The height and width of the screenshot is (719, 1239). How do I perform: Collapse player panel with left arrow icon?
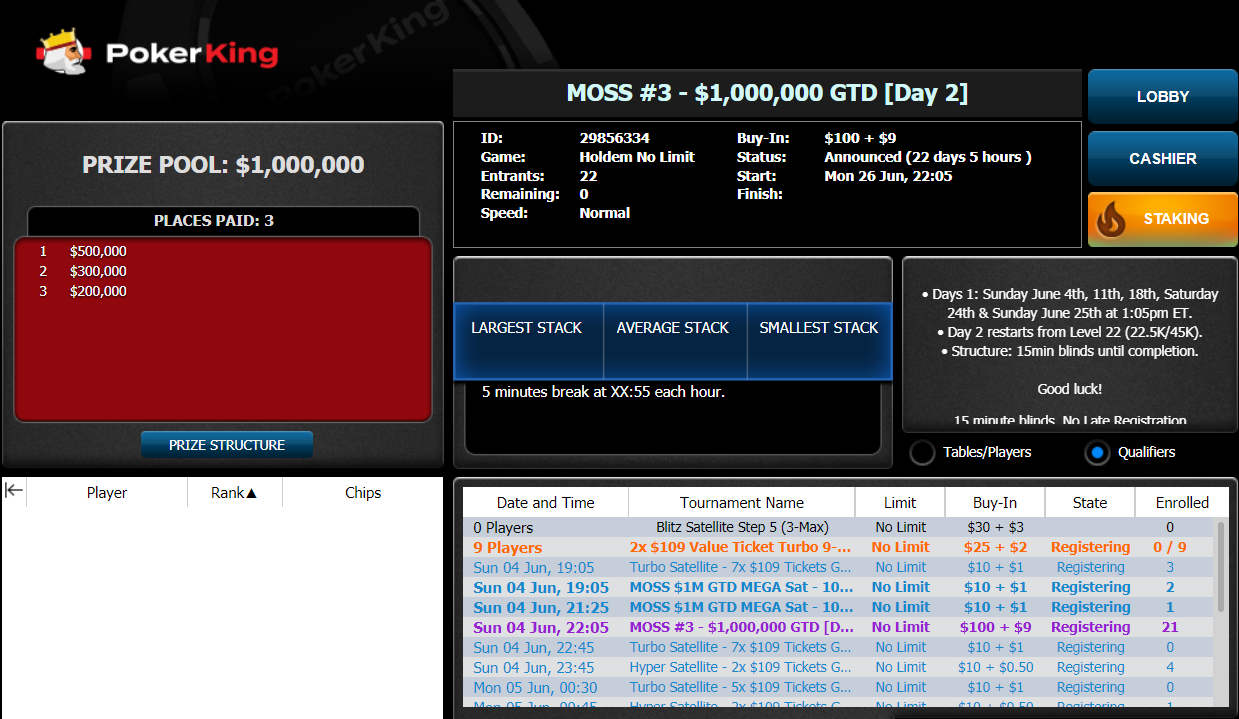14,490
